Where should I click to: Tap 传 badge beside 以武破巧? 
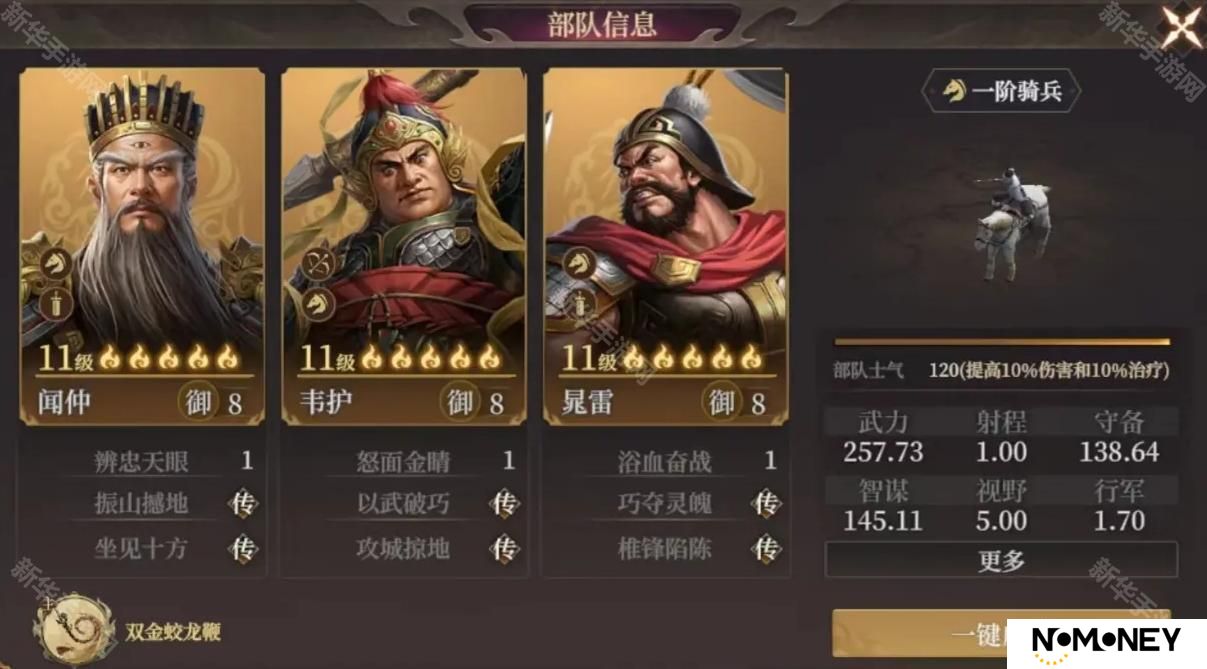coord(505,504)
